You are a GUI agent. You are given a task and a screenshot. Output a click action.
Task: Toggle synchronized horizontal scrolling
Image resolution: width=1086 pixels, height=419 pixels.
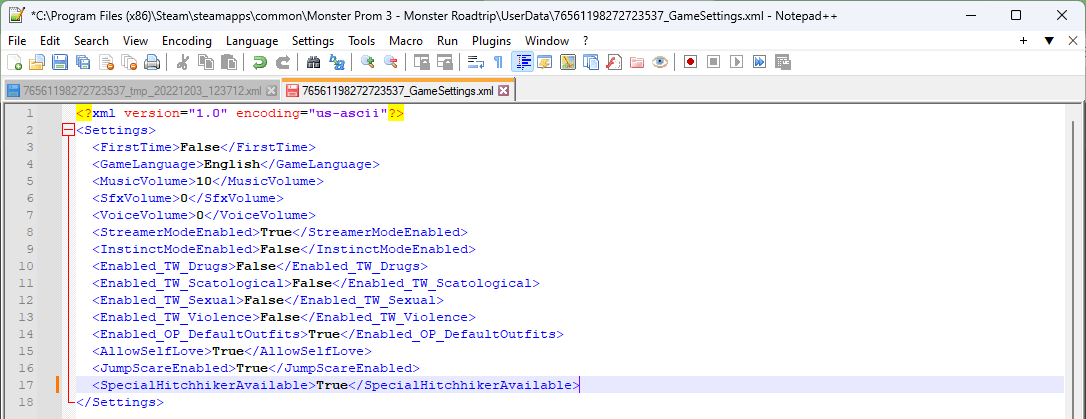click(445, 63)
